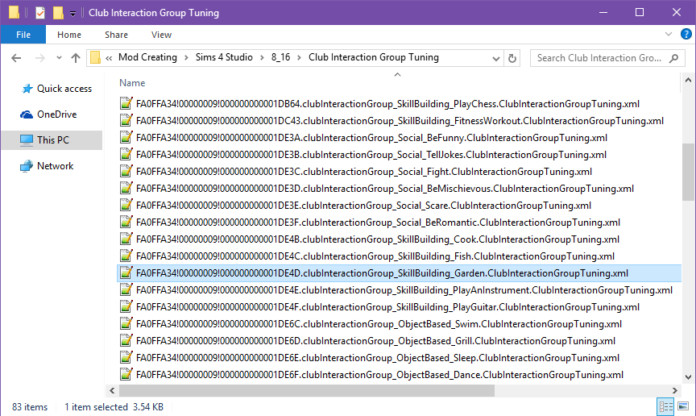This screenshot has width=696, height=416.
Task: Switch to large icons view in status bar
Action: point(683,406)
